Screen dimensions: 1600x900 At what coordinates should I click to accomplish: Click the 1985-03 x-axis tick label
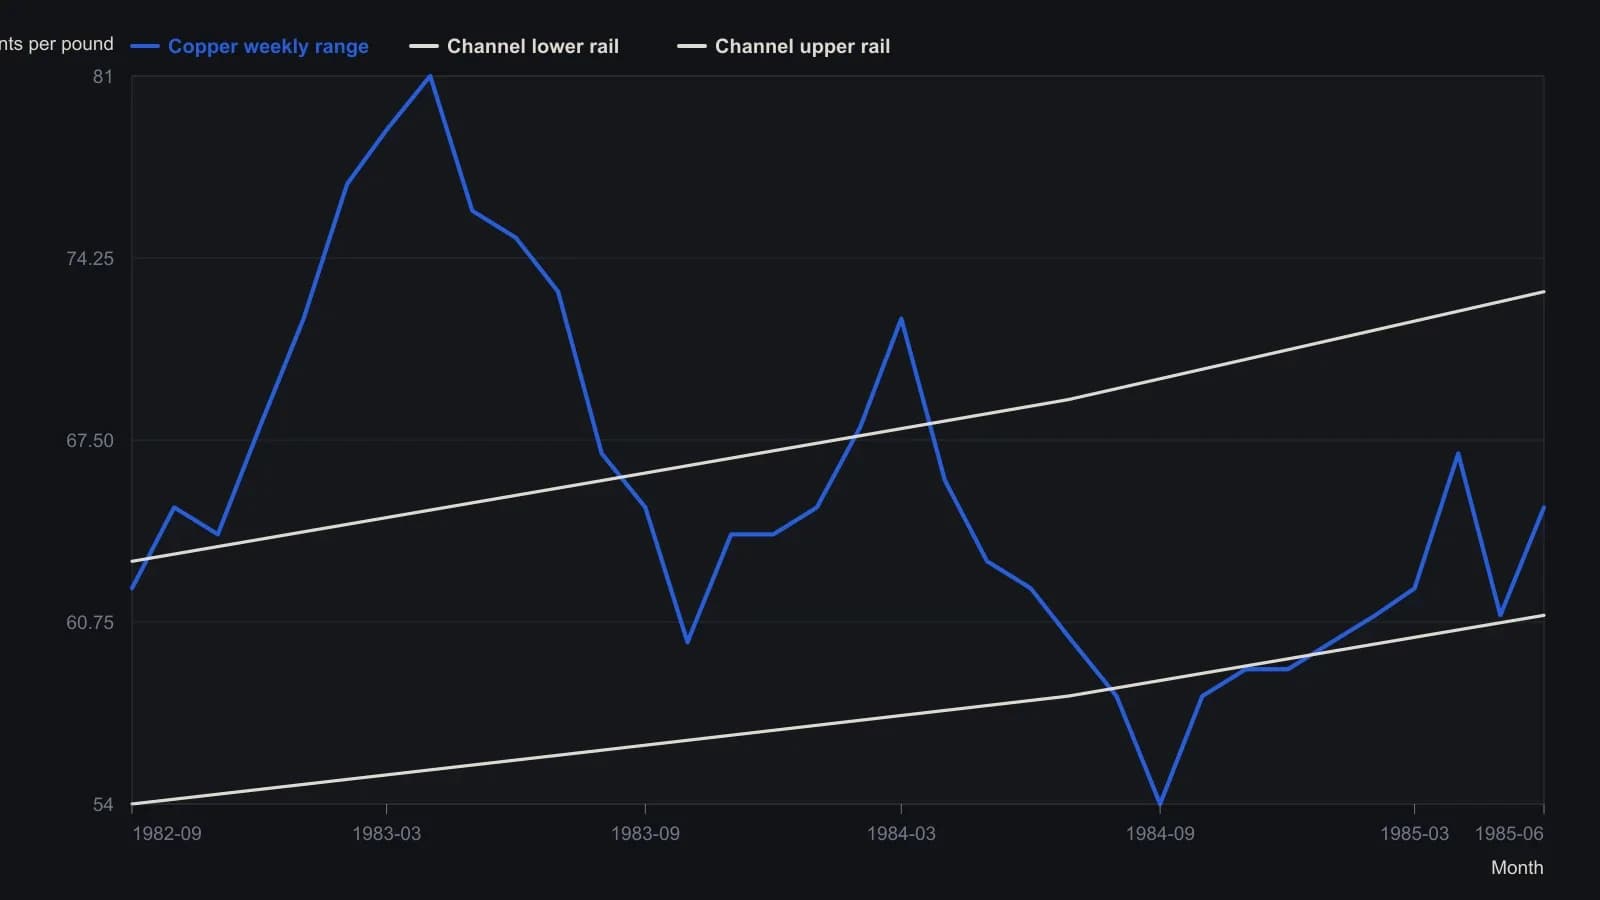pyautogui.click(x=1414, y=833)
